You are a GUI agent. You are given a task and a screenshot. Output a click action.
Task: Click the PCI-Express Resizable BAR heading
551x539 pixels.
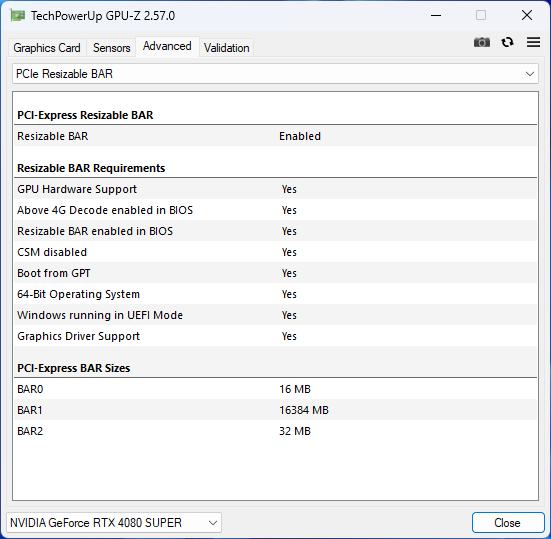tap(85, 115)
